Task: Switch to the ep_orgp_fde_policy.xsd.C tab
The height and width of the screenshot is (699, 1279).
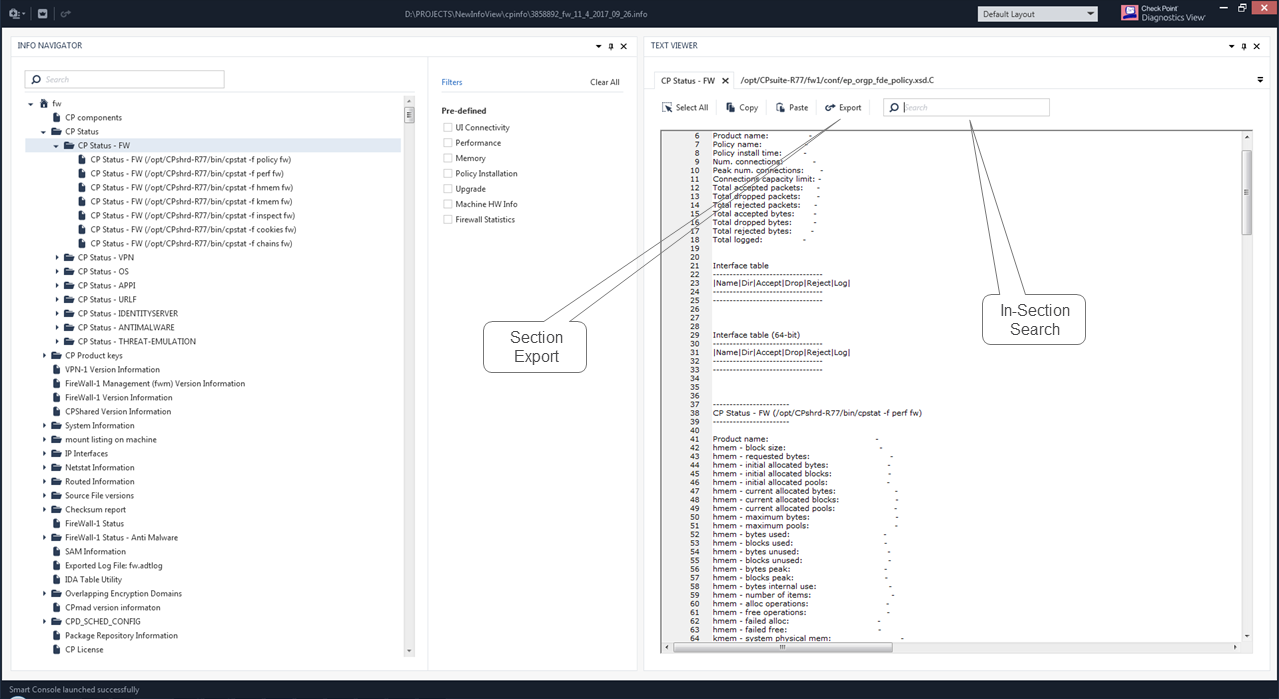Action: pyautogui.click(x=837, y=81)
